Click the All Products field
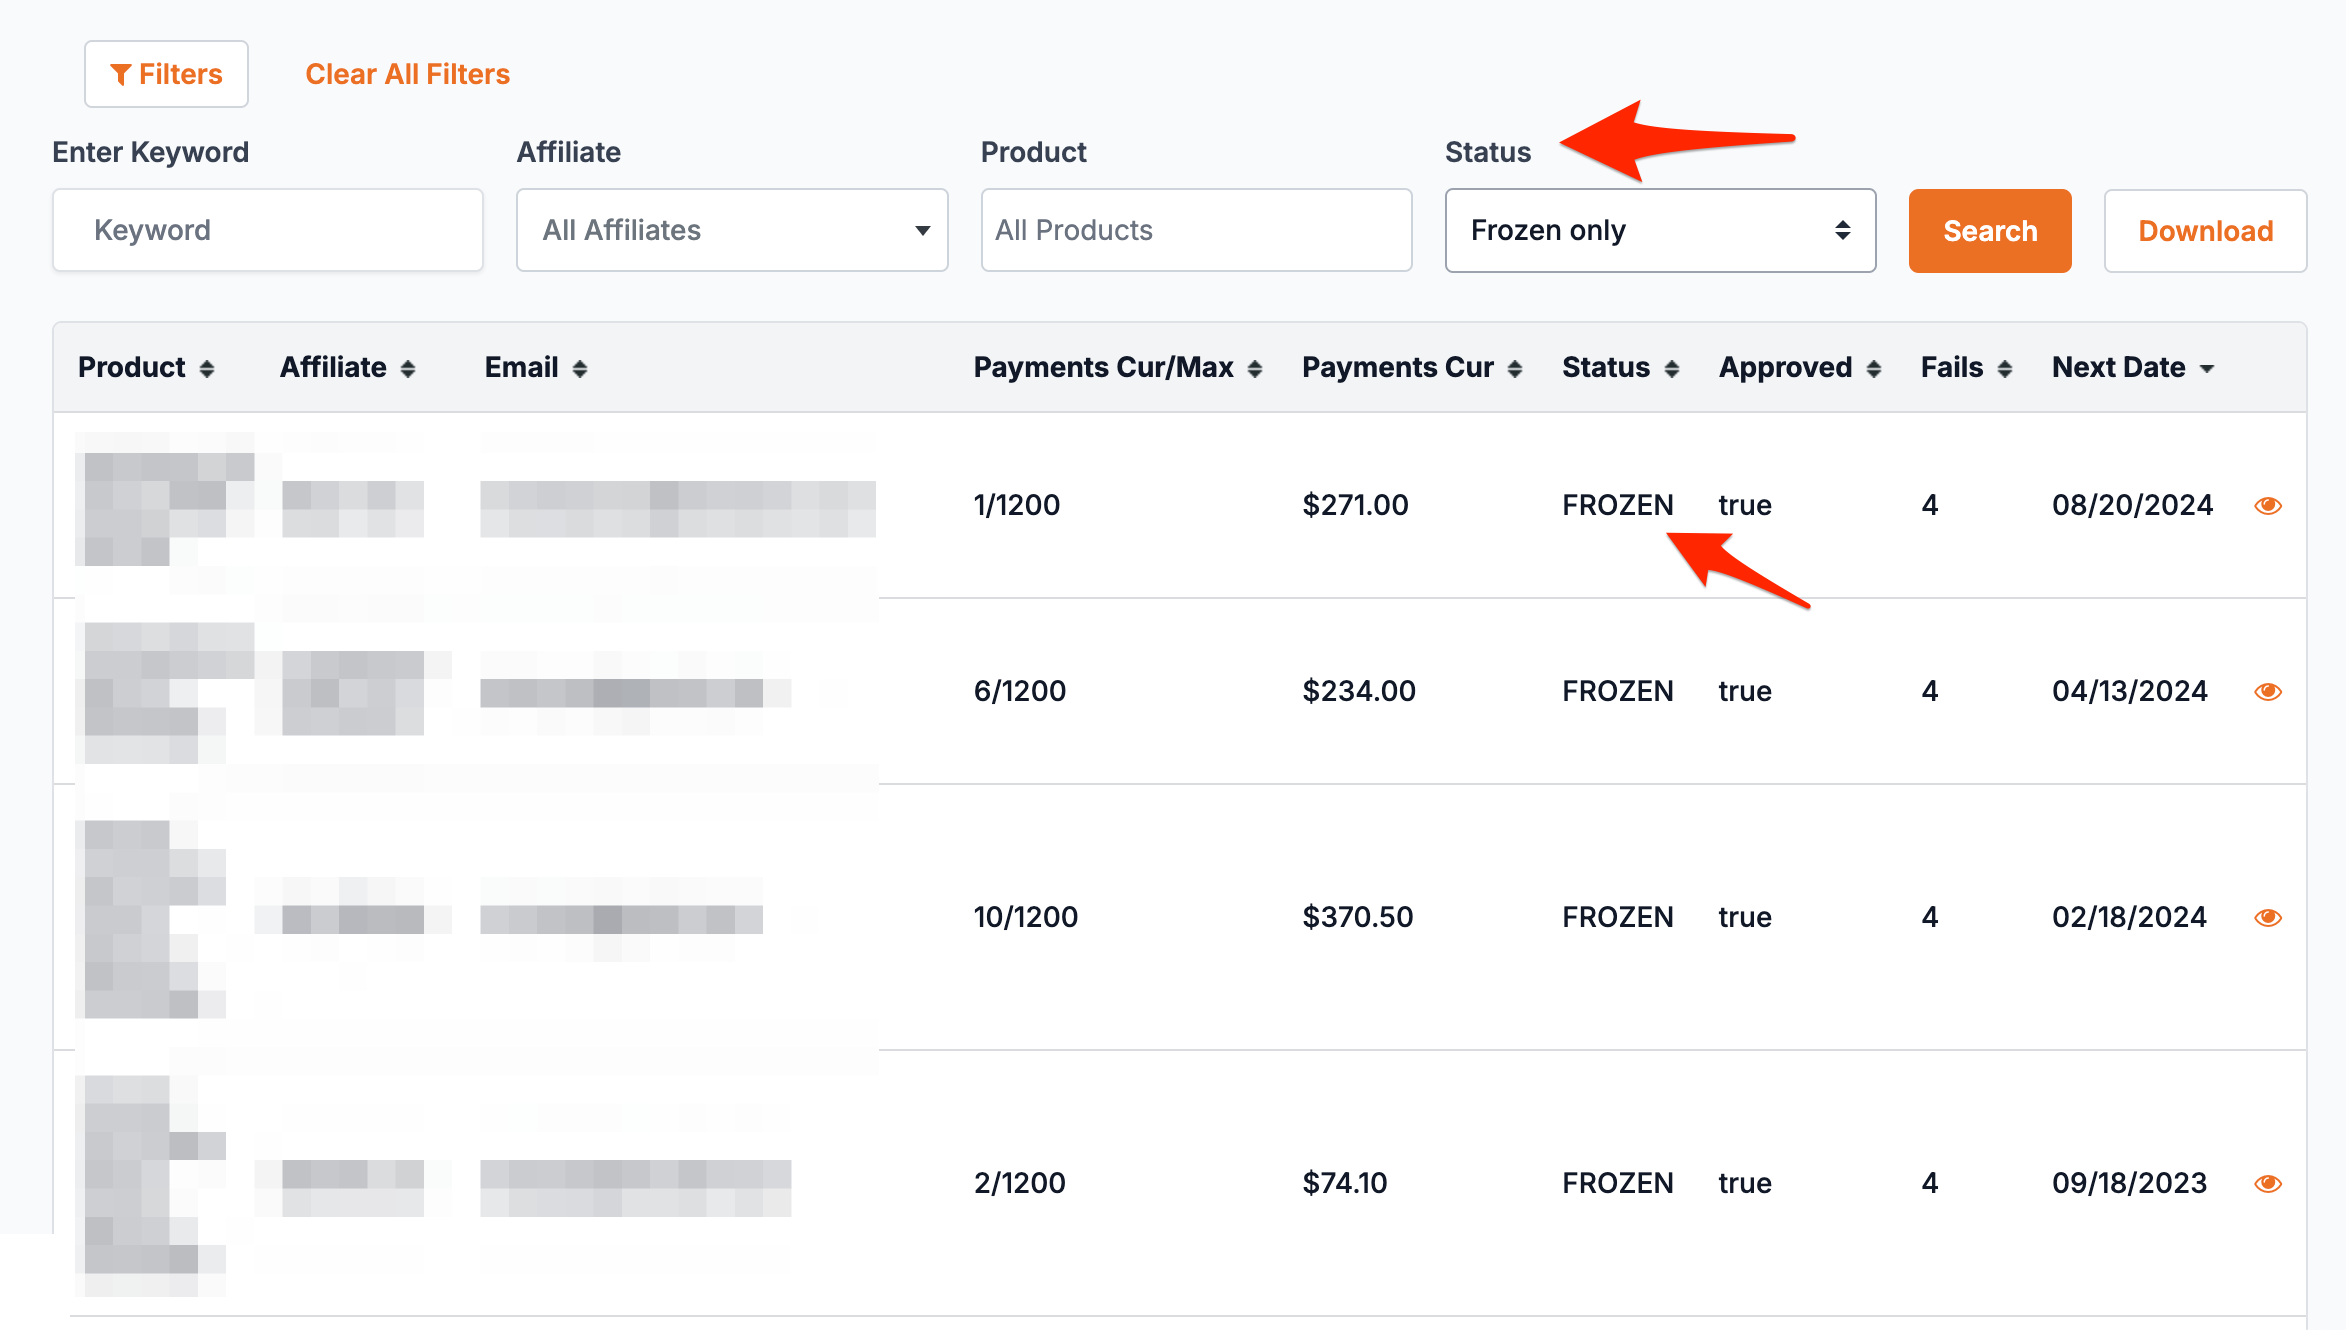The height and width of the screenshot is (1330, 2346). point(1196,231)
